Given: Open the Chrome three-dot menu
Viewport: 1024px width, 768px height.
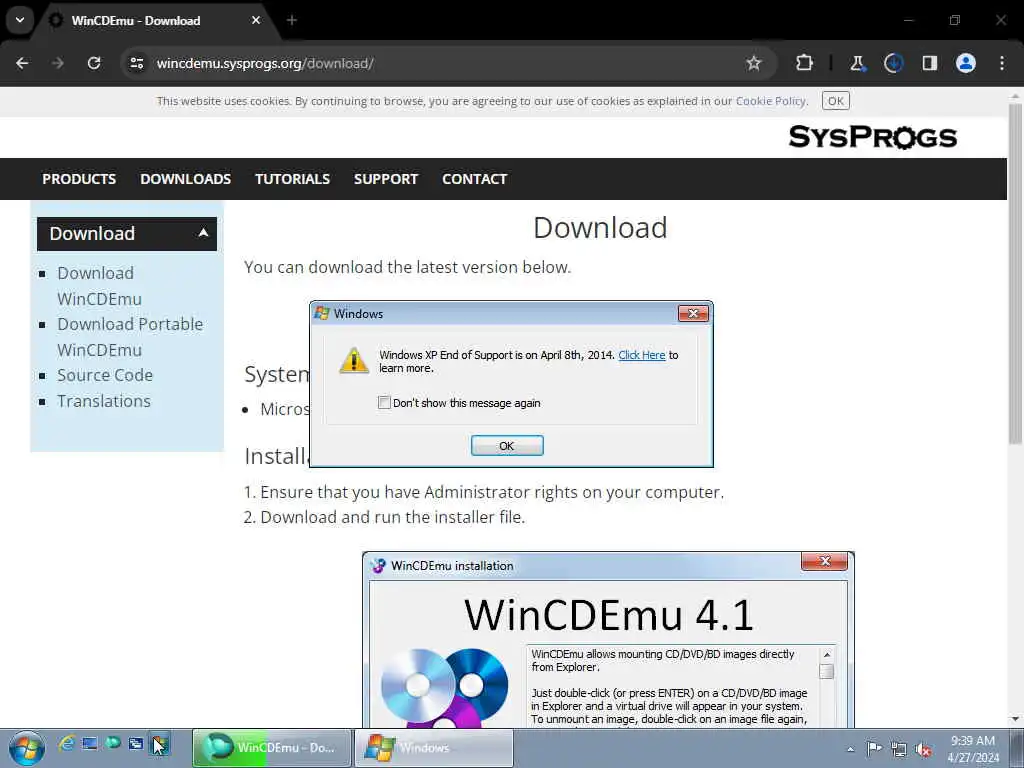Looking at the screenshot, I should (1002, 63).
